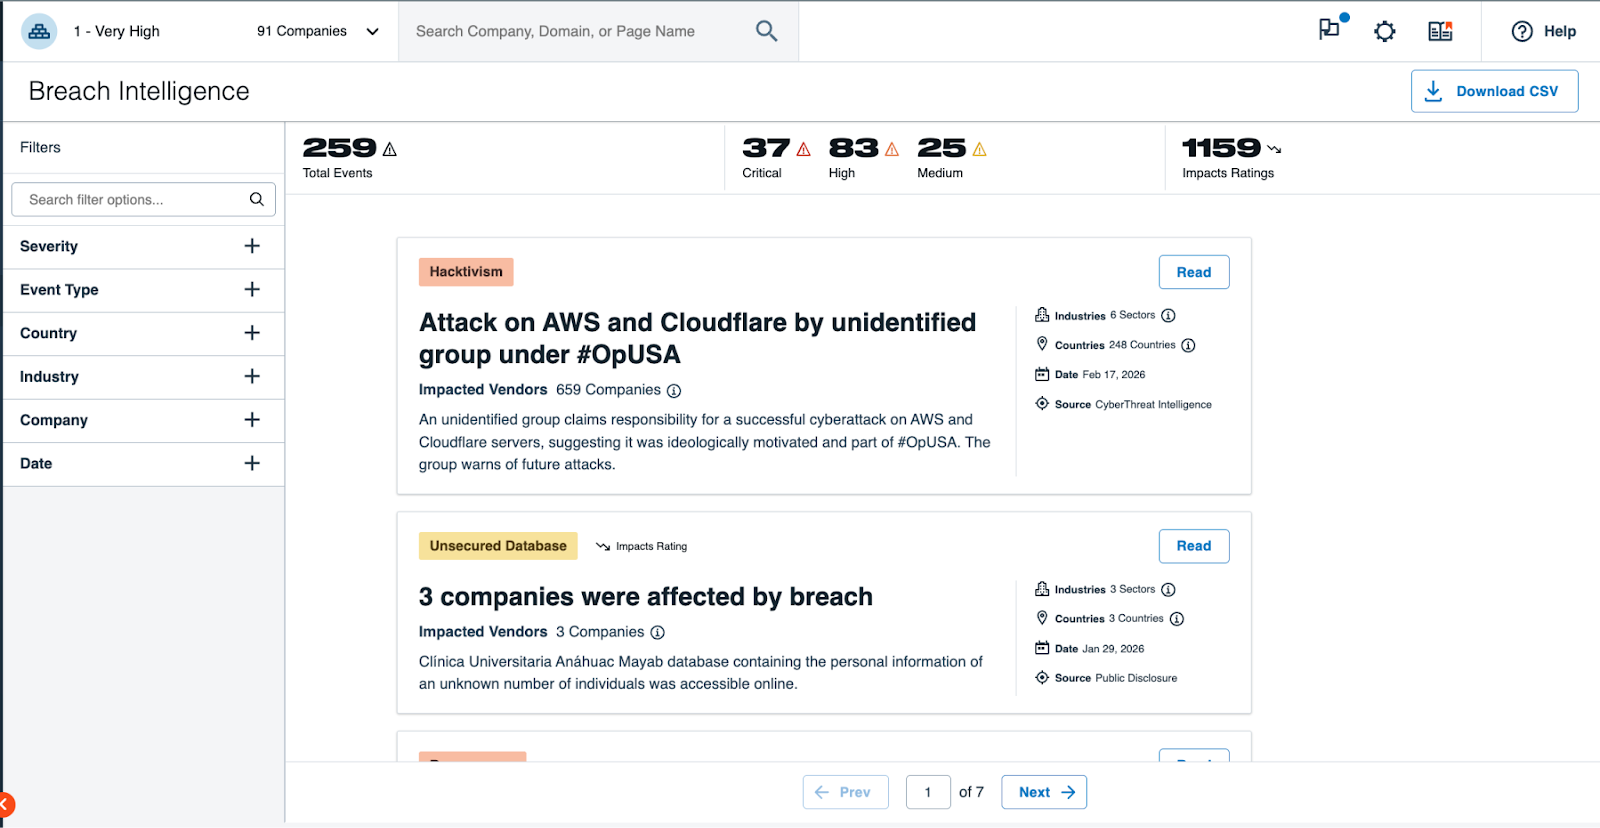Image resolution: width=1600 pixels, height=828 pixels.
Task: Click the news report icon in header
Action: (1440, 32)
